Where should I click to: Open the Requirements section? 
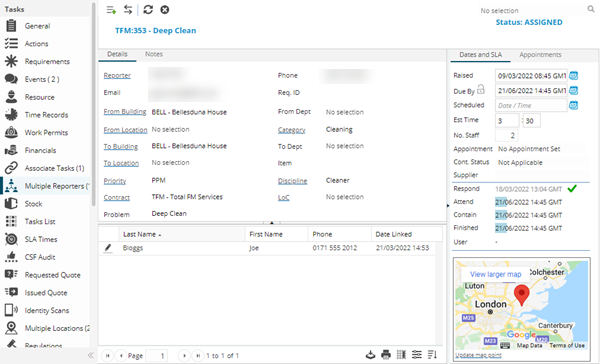47,62
